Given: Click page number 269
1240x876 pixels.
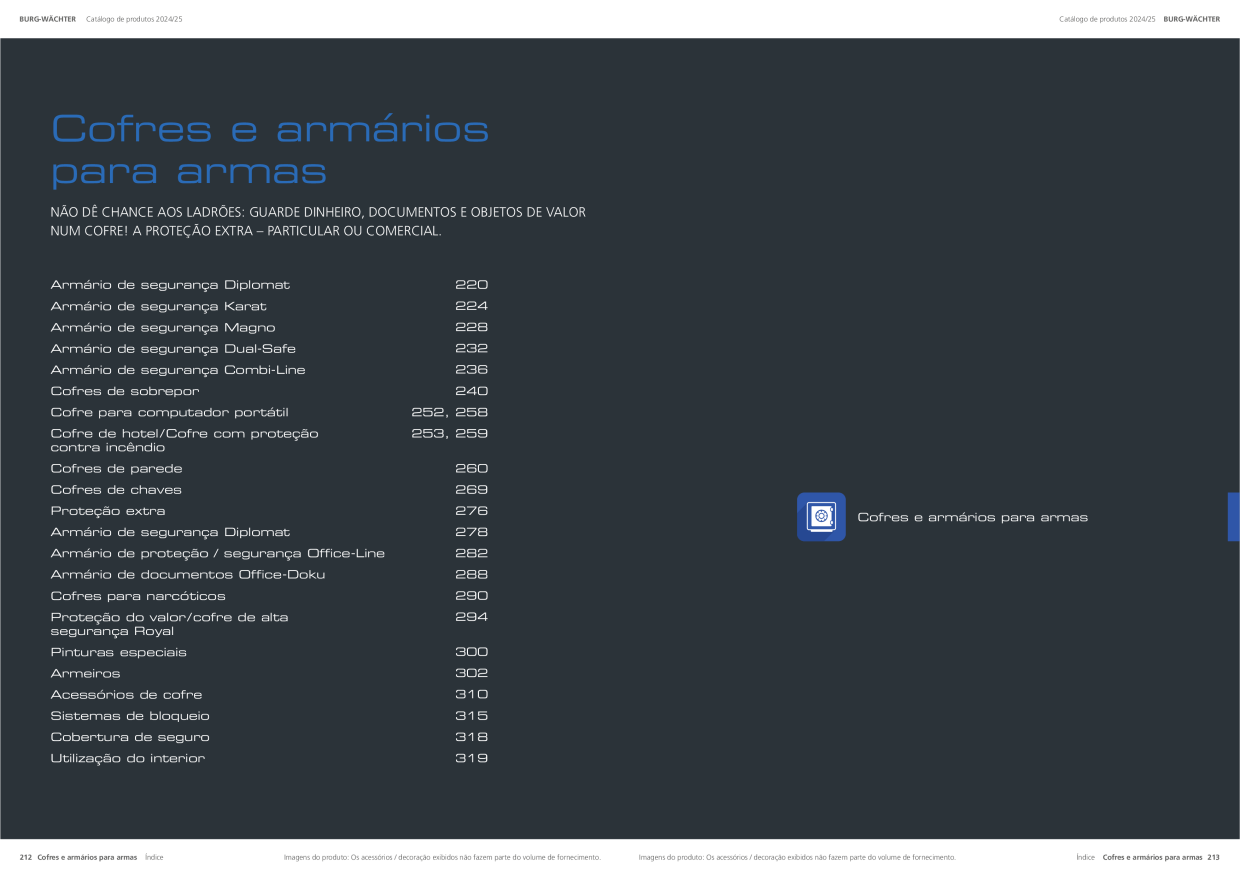Looking at the screenshot, I should 471,490.
